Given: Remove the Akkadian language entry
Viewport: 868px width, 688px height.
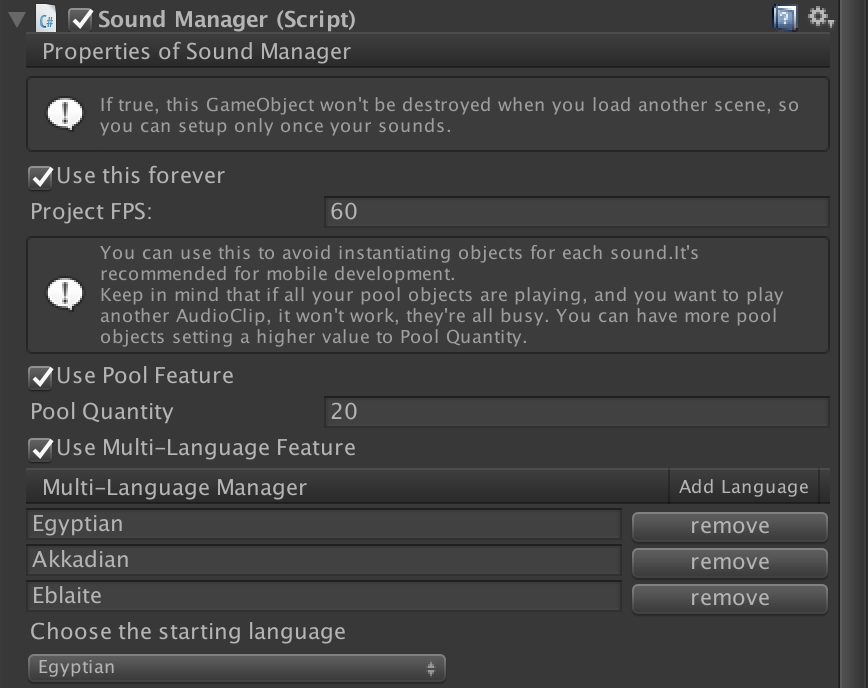Looking at the screenshot, I should 729,562.
